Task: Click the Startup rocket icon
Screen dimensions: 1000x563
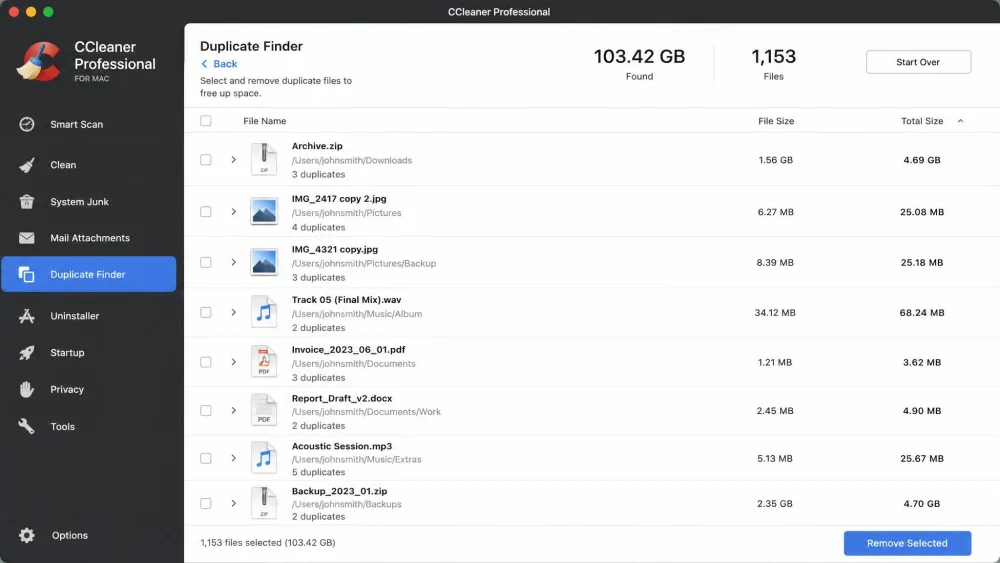Action: point(27,353)
